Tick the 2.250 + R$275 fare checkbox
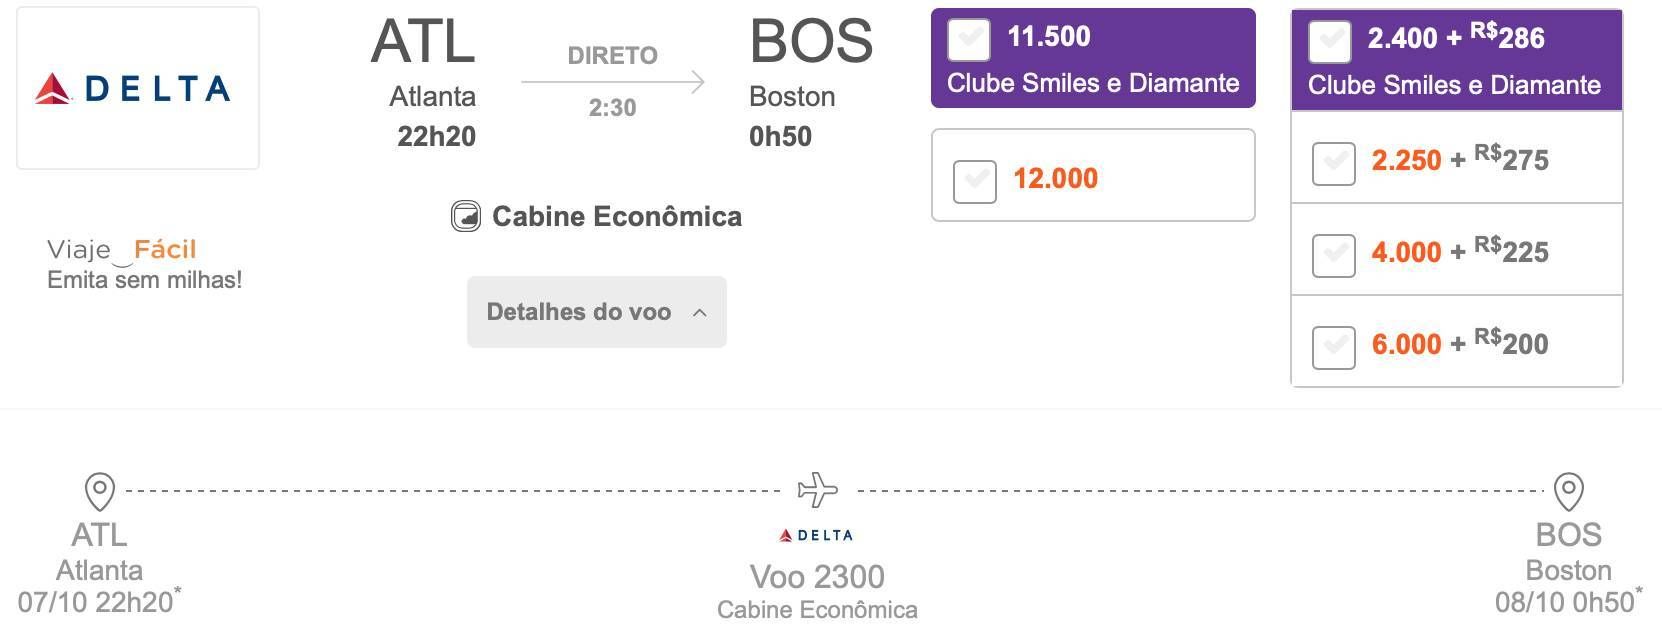 [1334, 163]
